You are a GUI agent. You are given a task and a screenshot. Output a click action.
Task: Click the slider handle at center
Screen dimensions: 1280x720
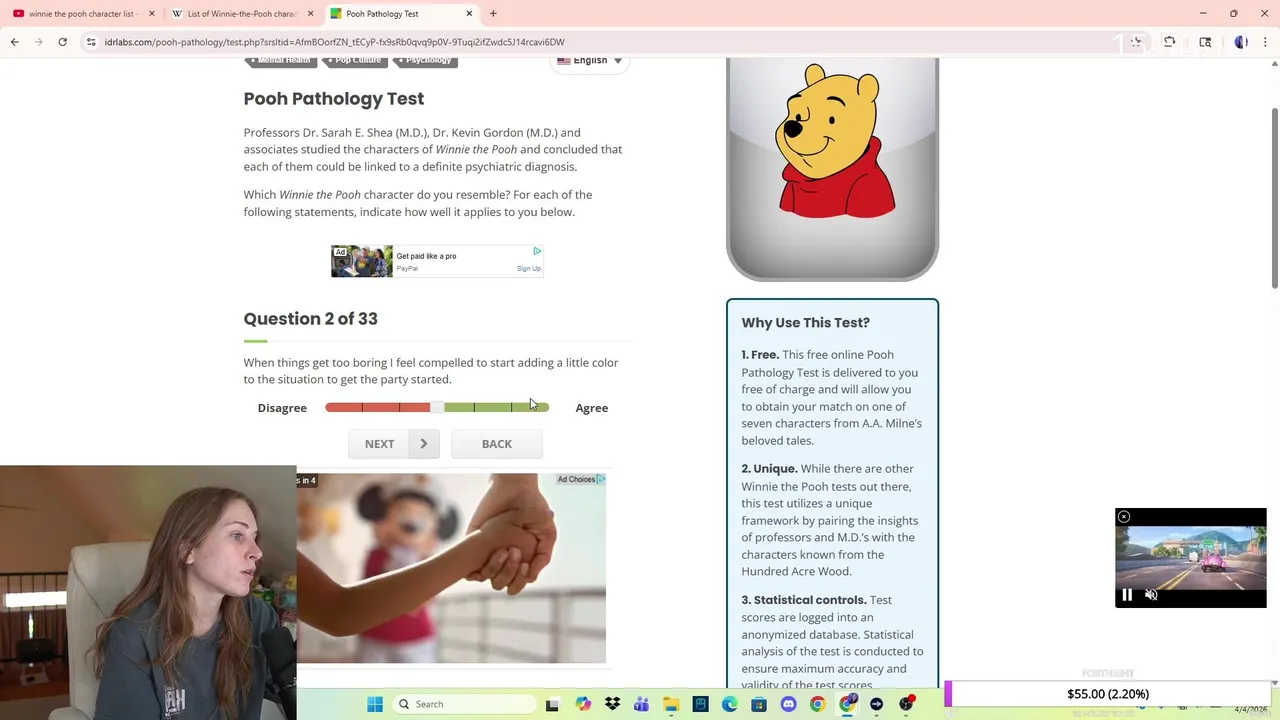tap(437, 407)
